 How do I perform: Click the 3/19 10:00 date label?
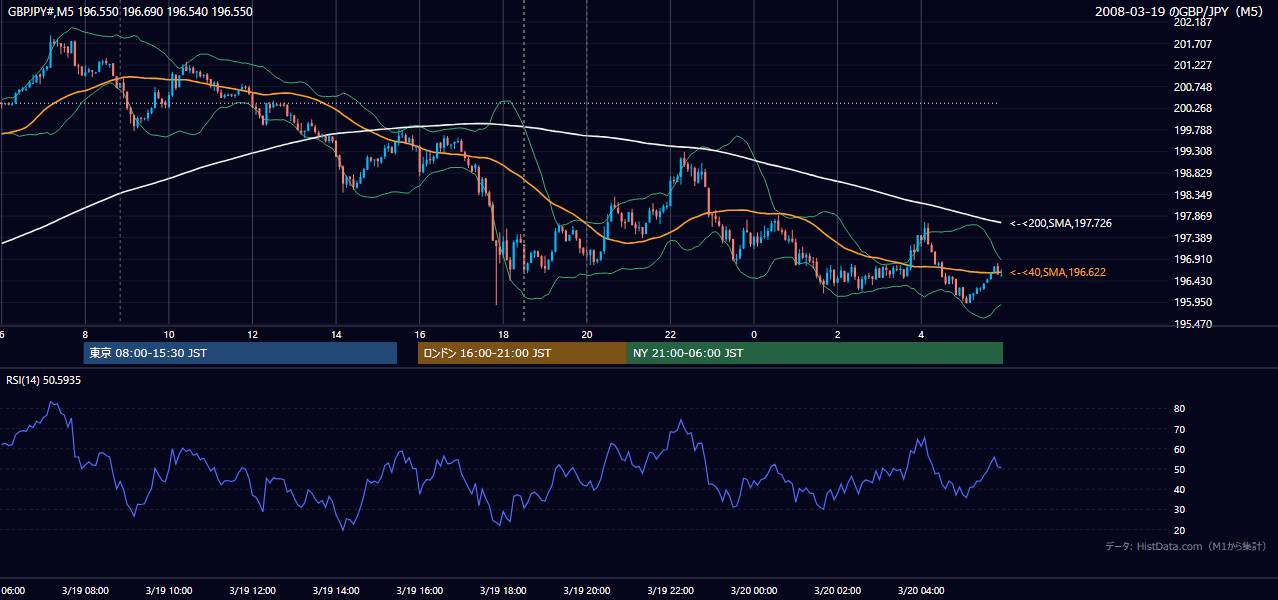(168, 591)
